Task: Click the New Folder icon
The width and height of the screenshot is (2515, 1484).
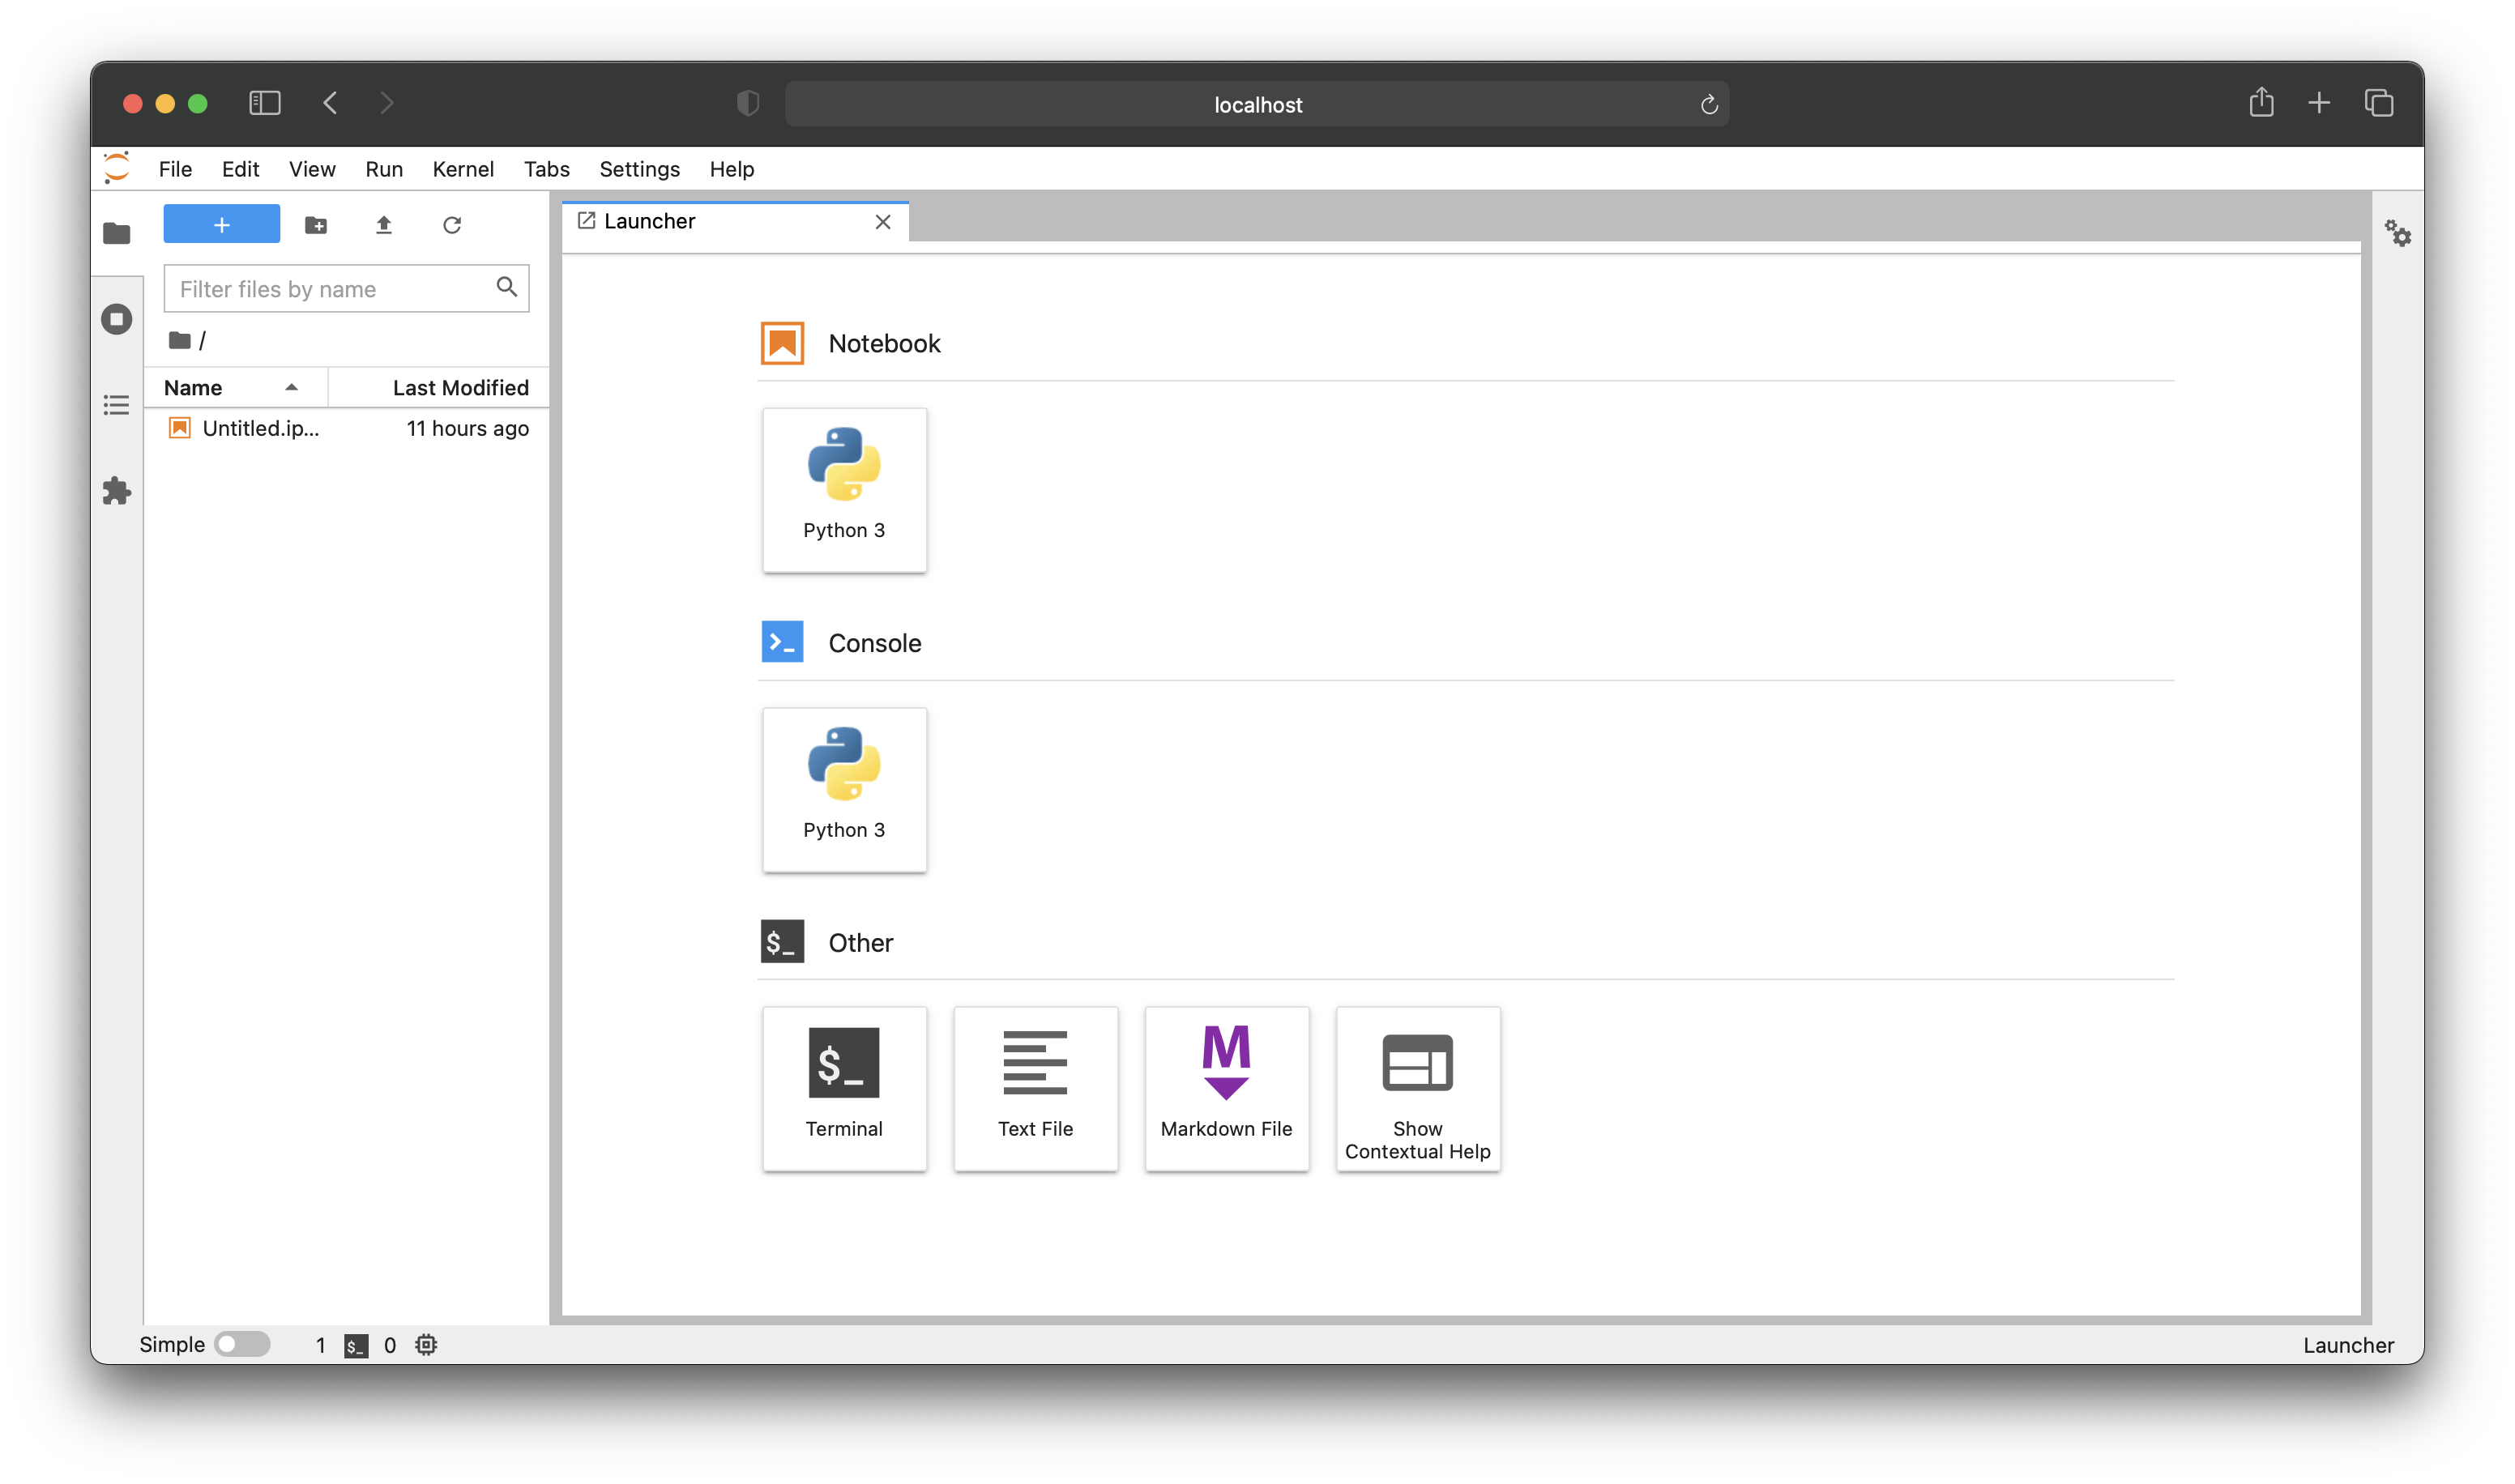Action: tap(316, 225)
